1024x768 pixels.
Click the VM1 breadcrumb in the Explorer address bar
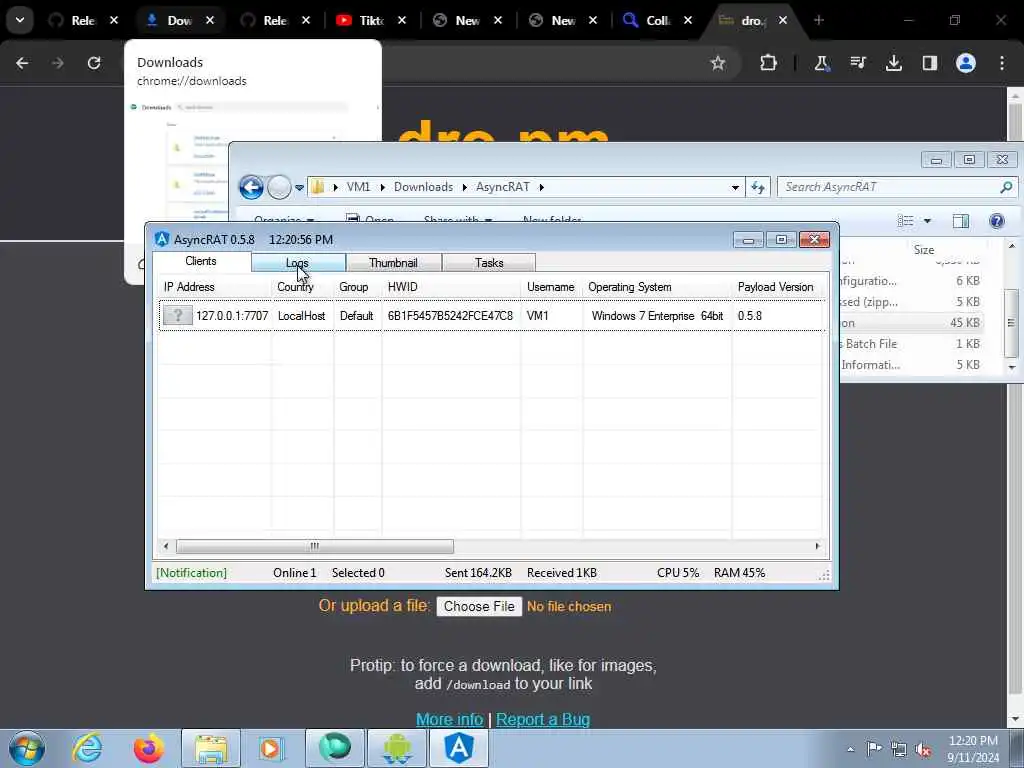(358, 187)
